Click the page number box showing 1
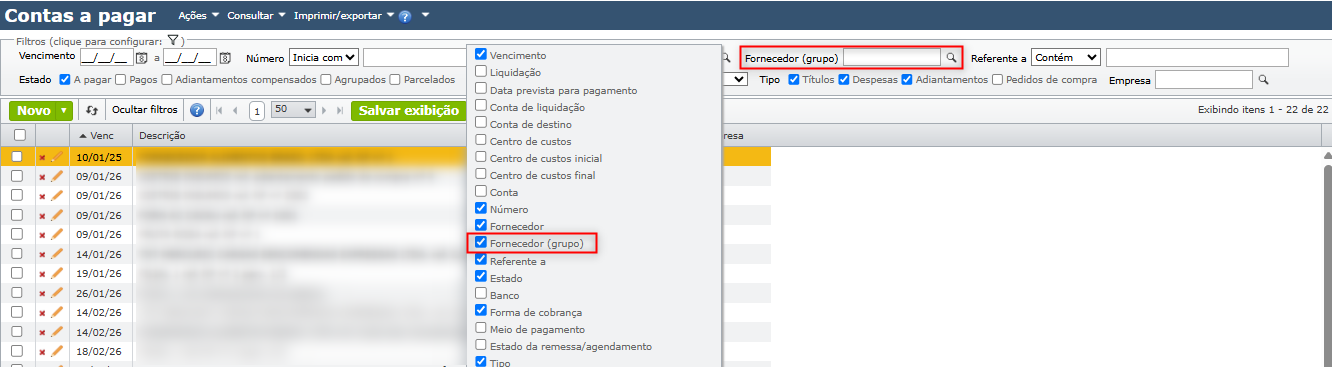The image size is (1332, 367). coord(257,110)
